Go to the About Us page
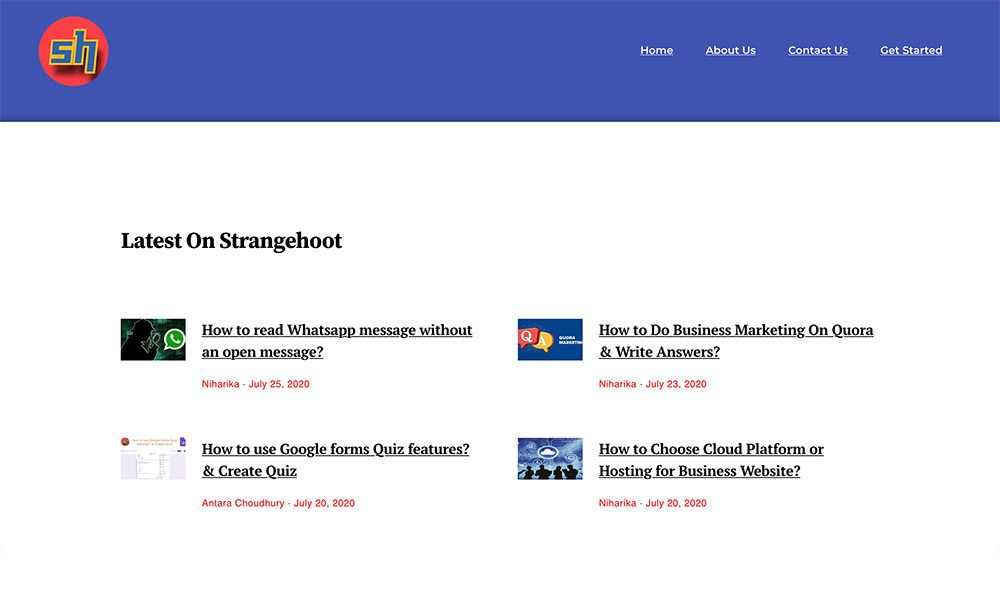1000x600 pixels. coord(730,50)
